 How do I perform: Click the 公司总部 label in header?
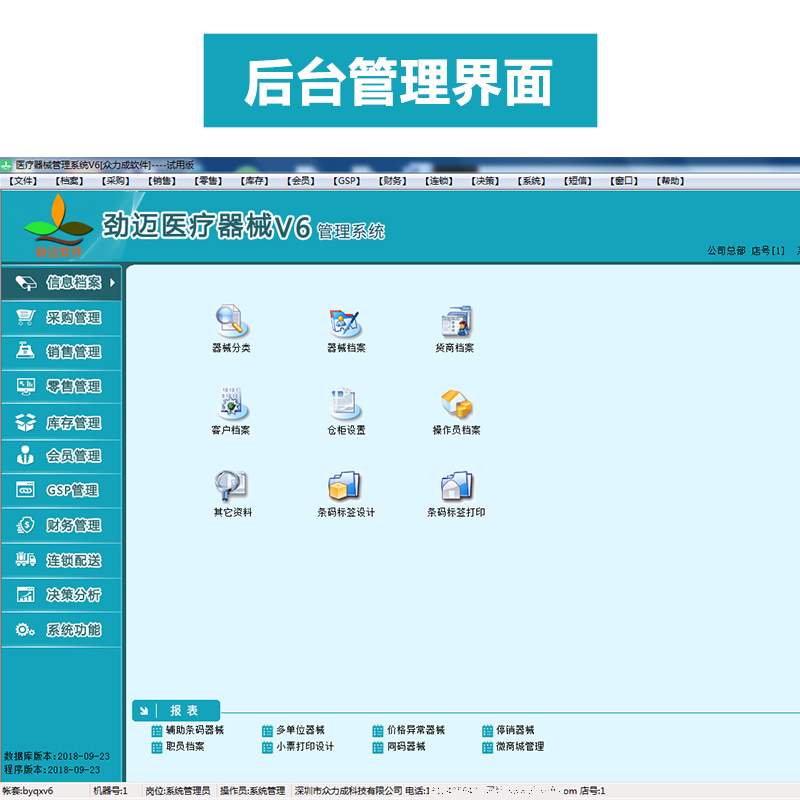pos(727,251)
